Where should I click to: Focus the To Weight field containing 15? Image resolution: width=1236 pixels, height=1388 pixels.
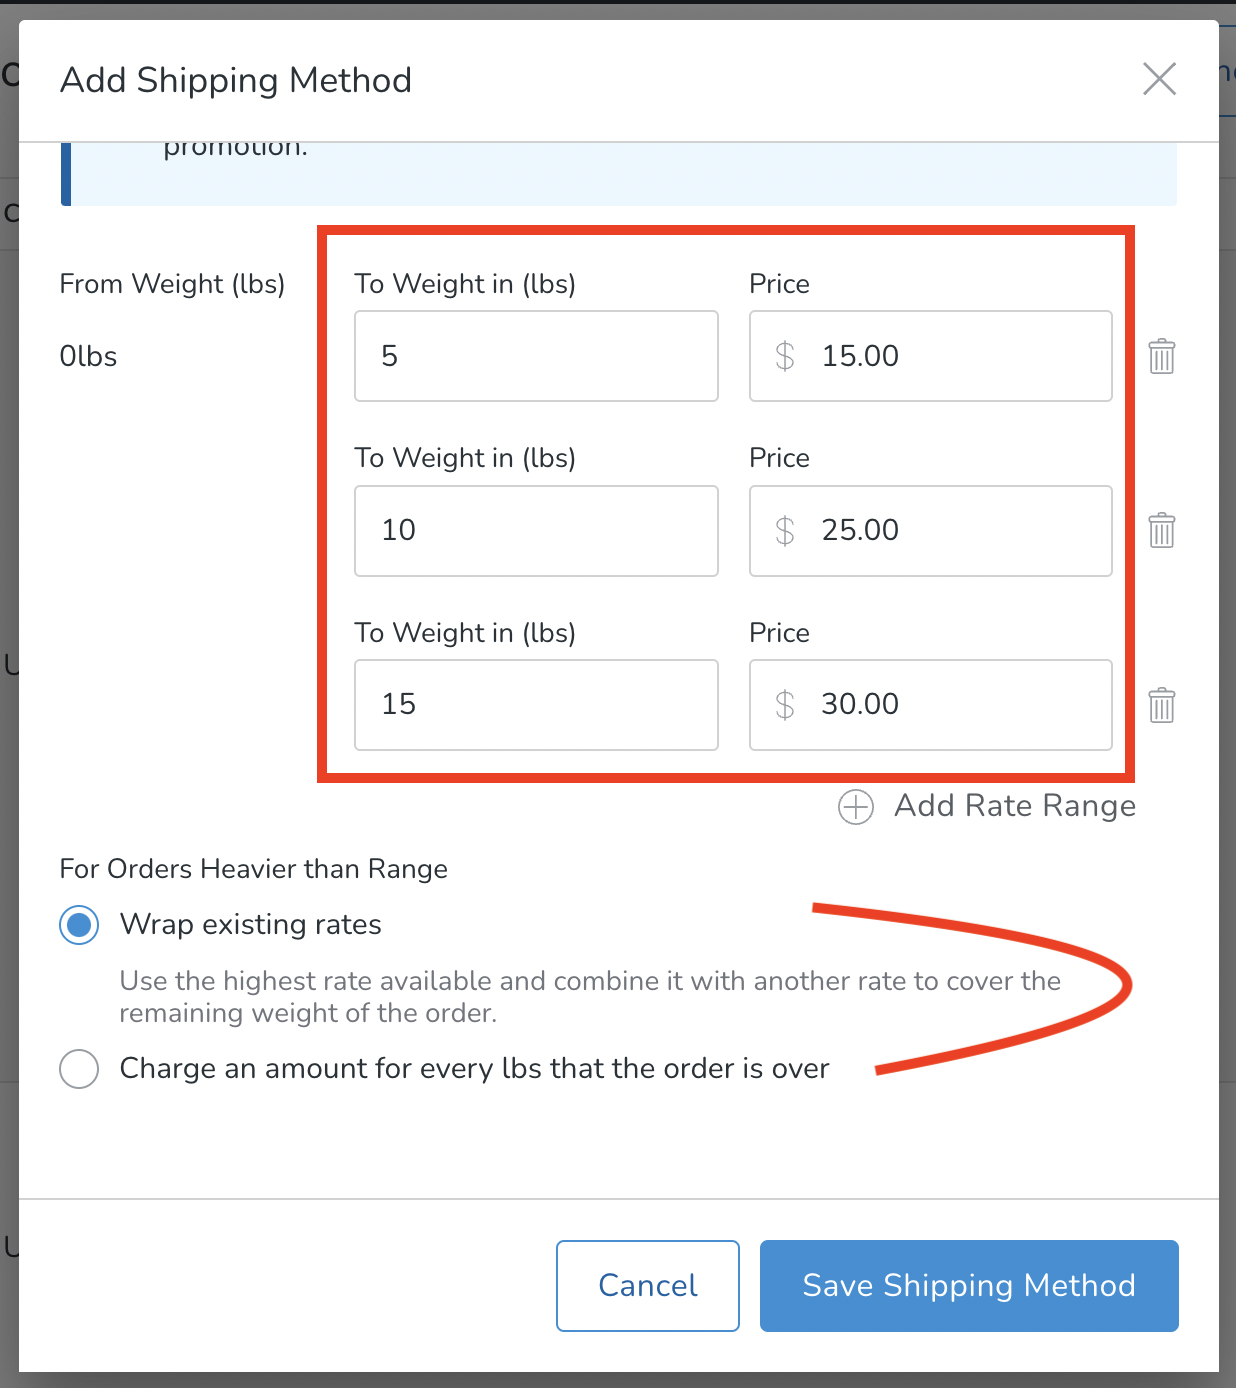(536, 705)
